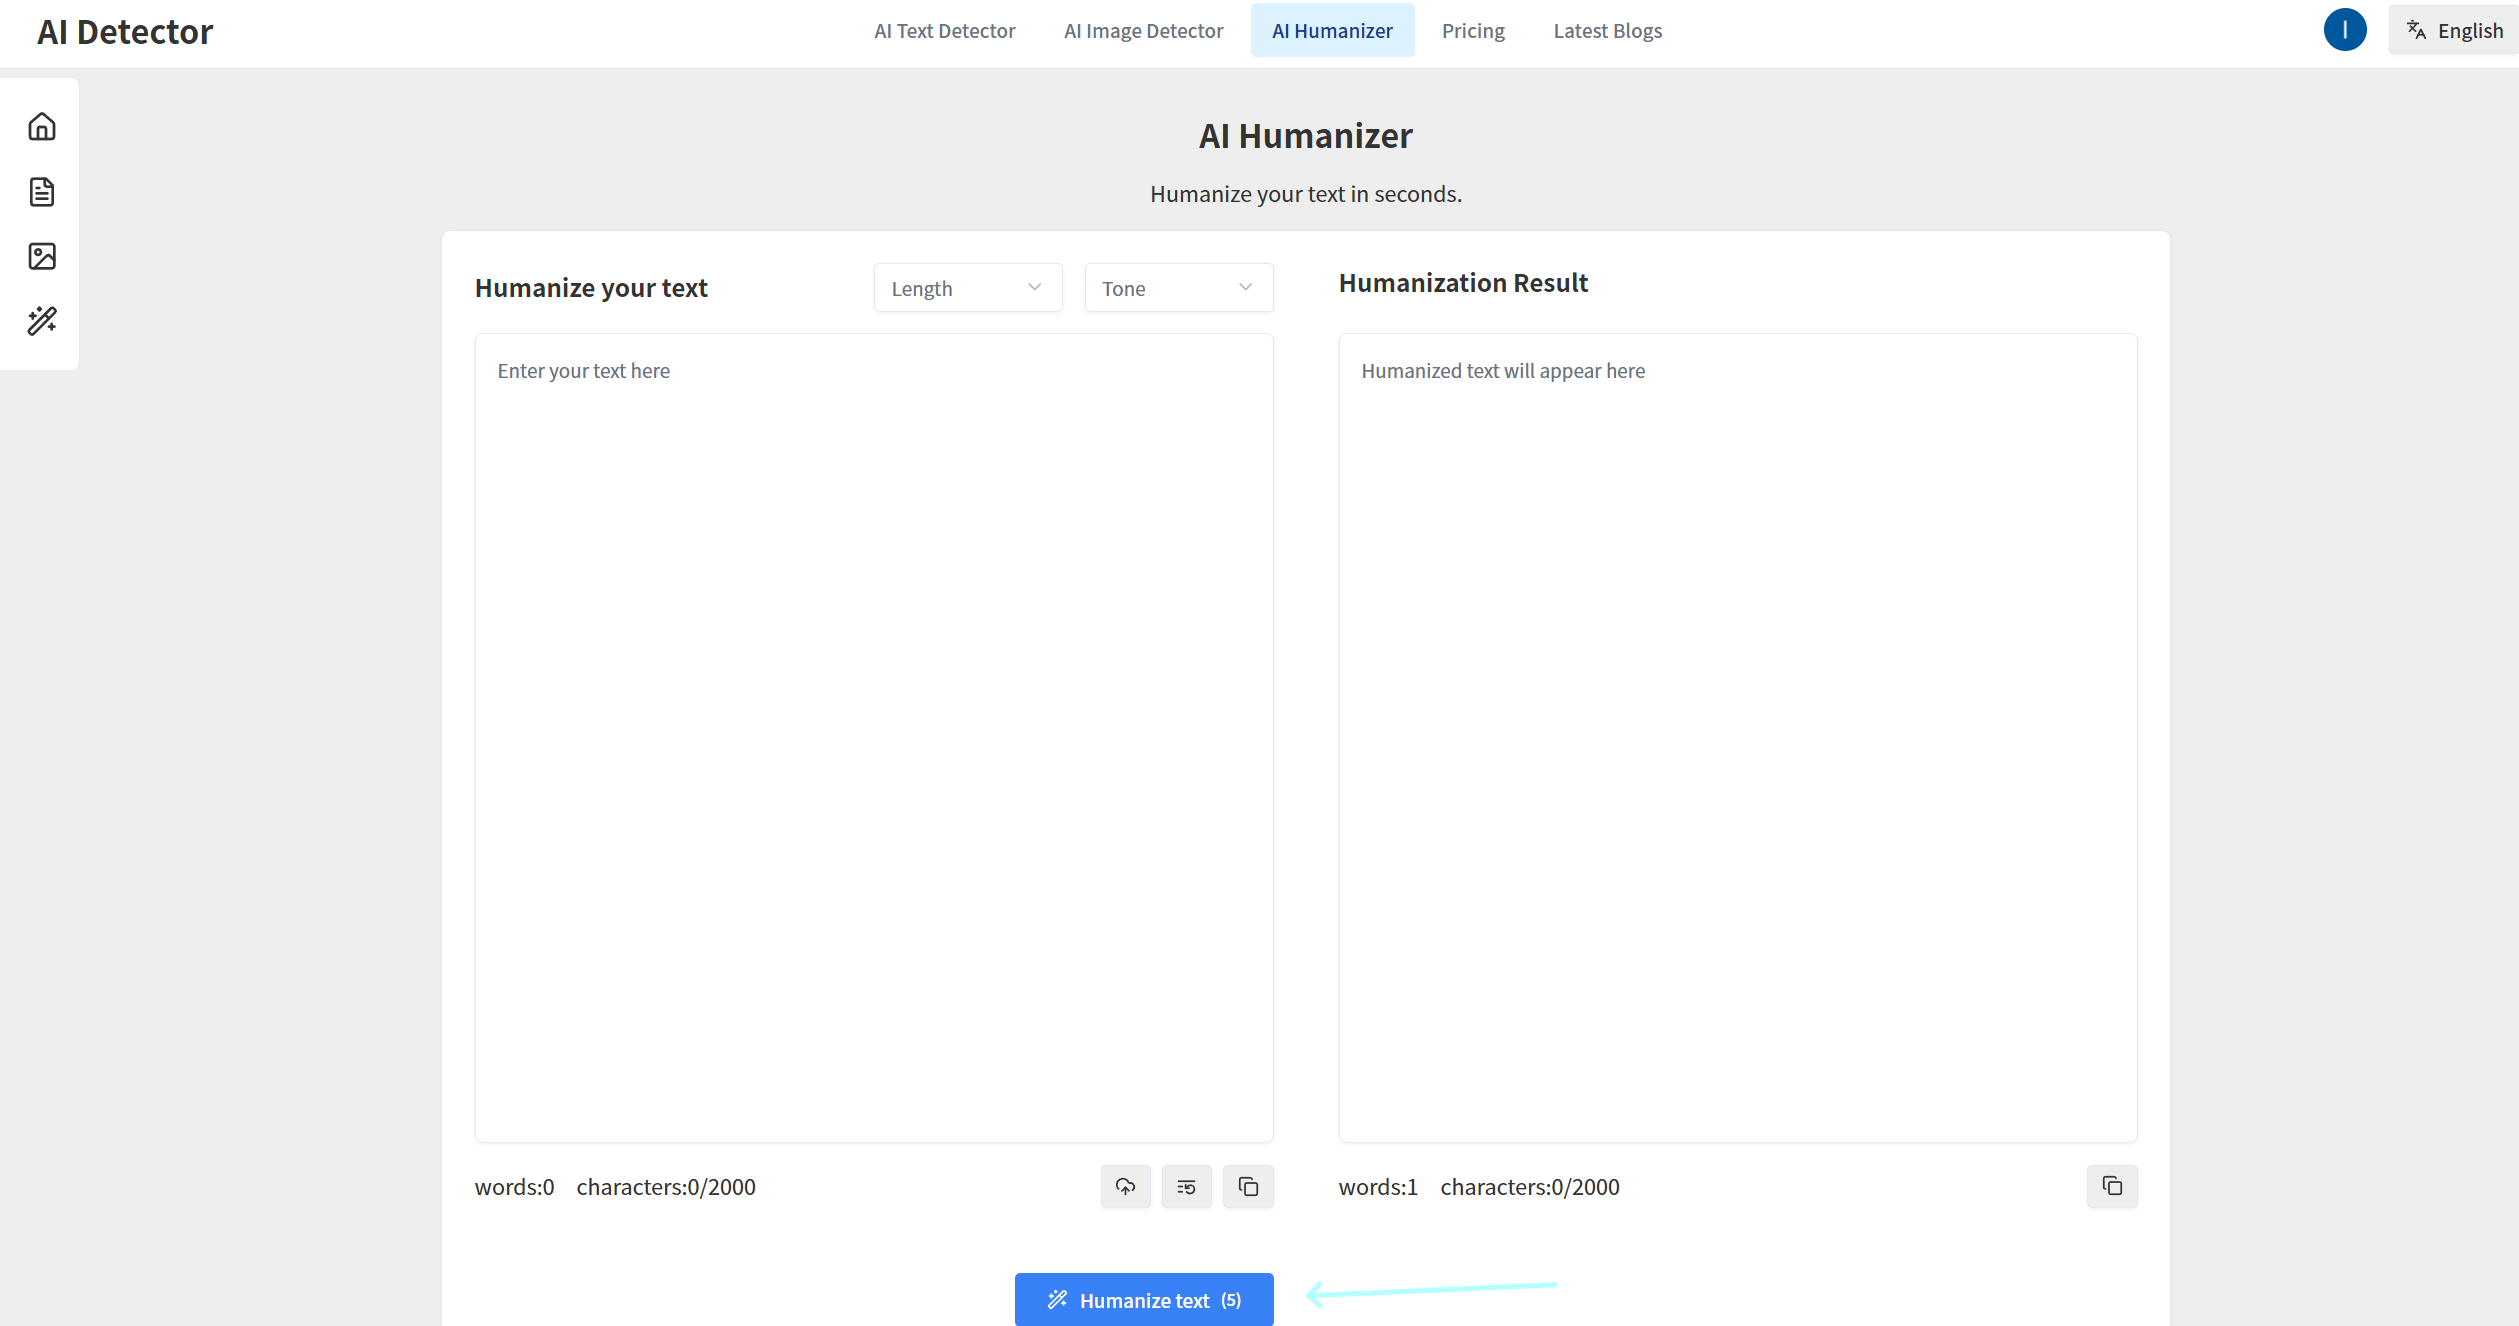Go to the Pricing page

pyautogui.click(x=1472, y=31)
